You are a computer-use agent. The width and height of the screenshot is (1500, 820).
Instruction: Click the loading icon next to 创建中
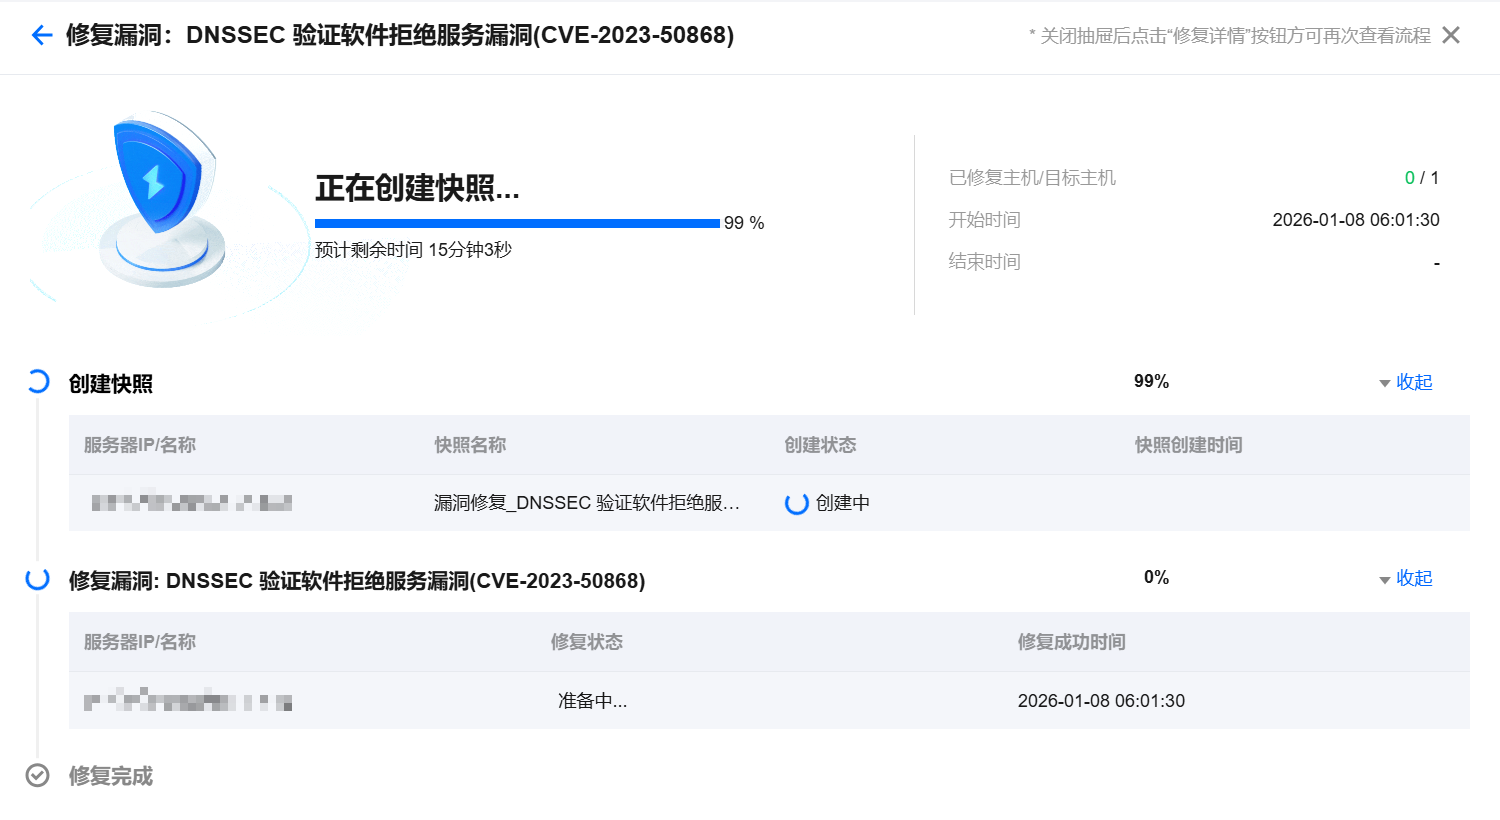click(796, 504)
